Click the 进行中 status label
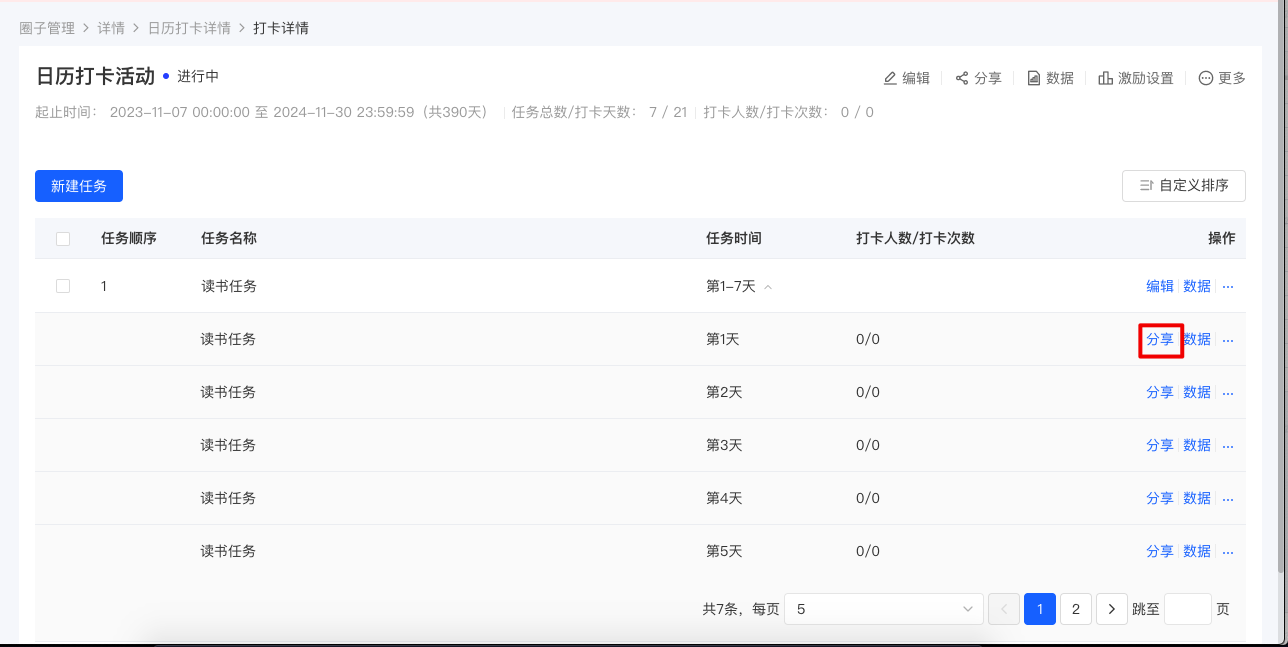This screenshot has height=647, width=1288. 198,77
